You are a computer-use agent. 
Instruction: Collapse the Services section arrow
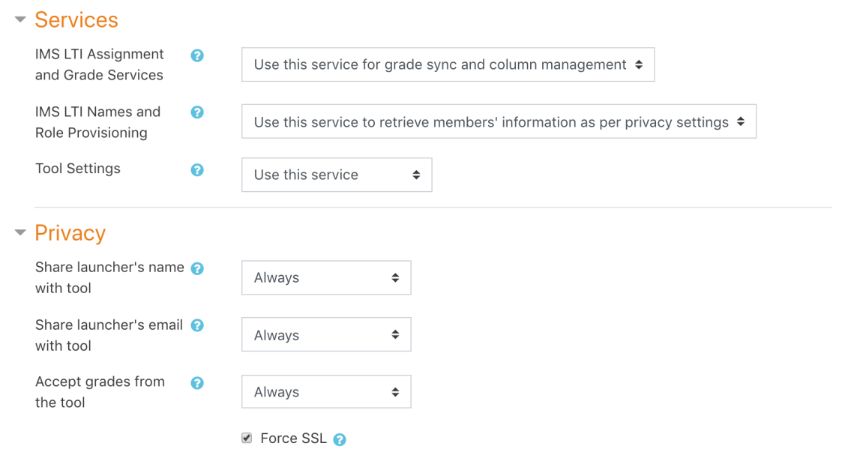pos(20,20)
